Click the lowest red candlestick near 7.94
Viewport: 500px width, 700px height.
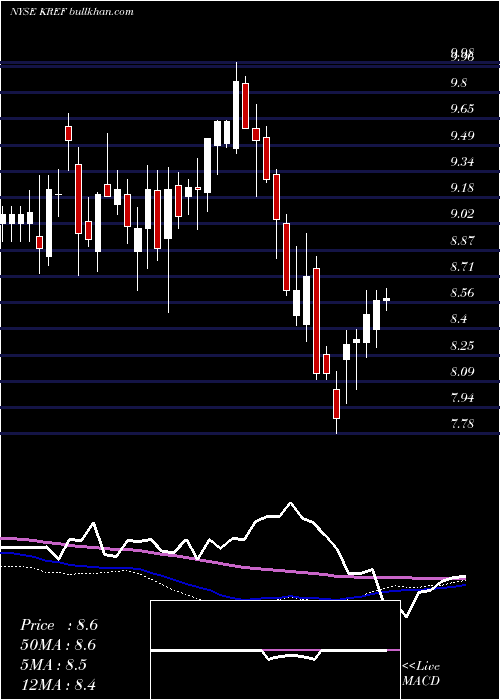[x=336, y=404]
